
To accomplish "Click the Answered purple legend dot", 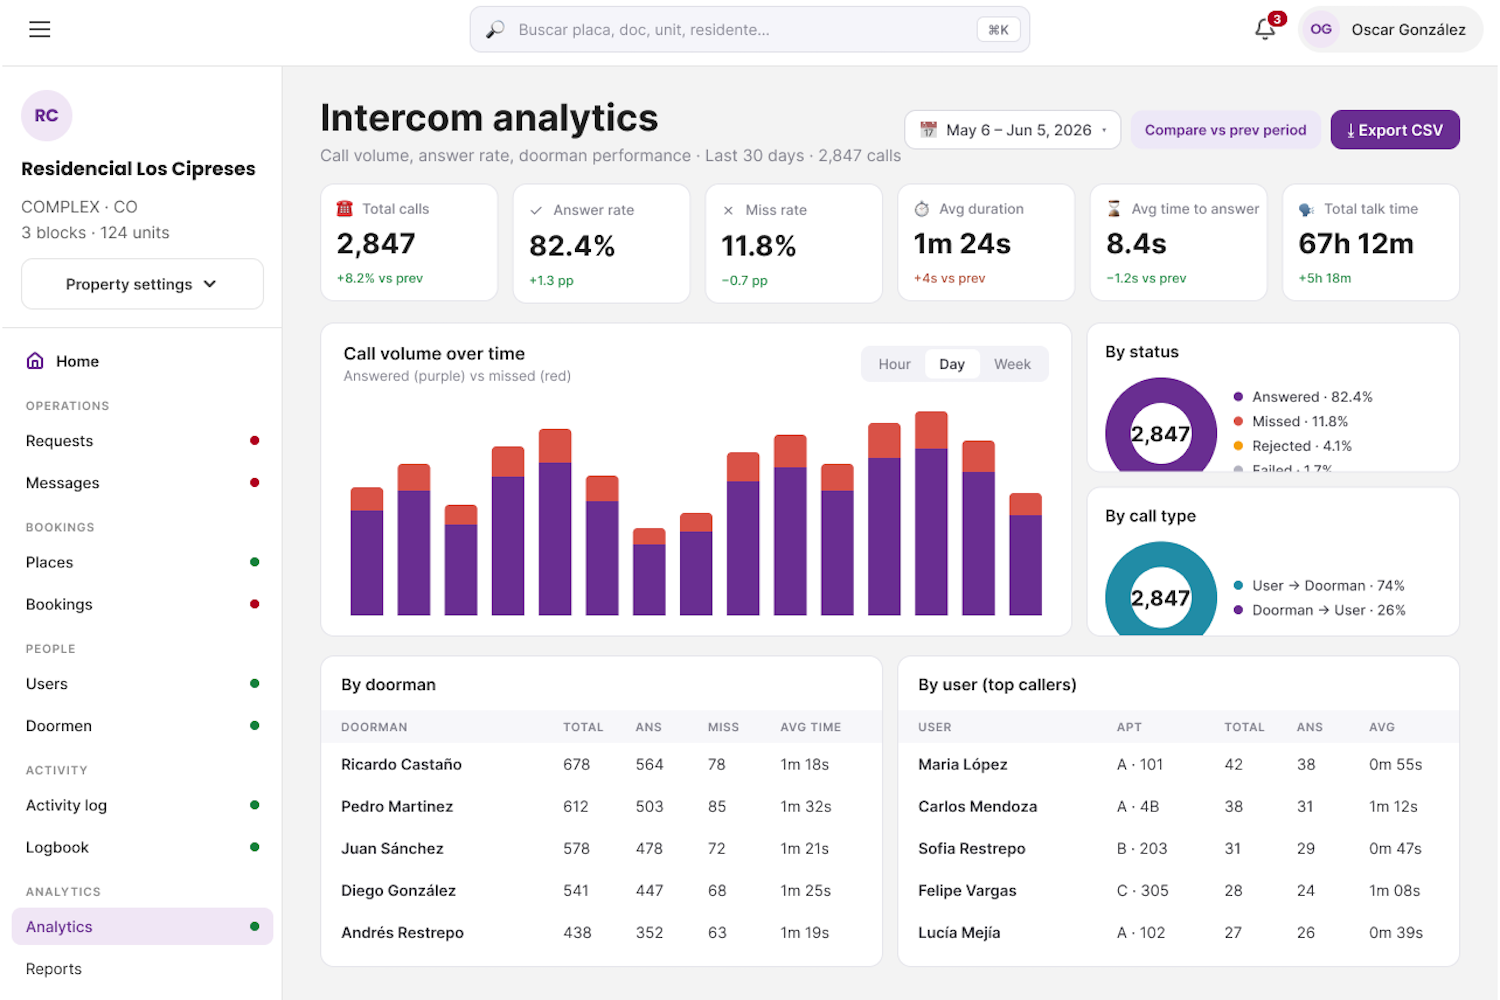I will coord(1238,397).
